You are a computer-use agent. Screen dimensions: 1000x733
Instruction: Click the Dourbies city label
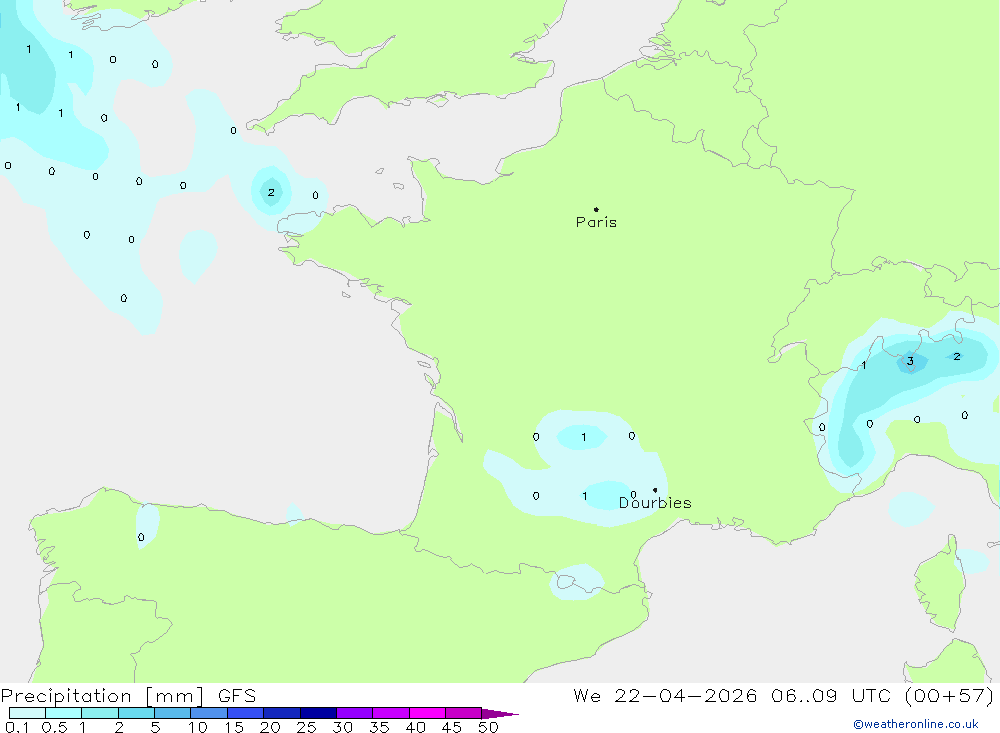coord(655,503)
